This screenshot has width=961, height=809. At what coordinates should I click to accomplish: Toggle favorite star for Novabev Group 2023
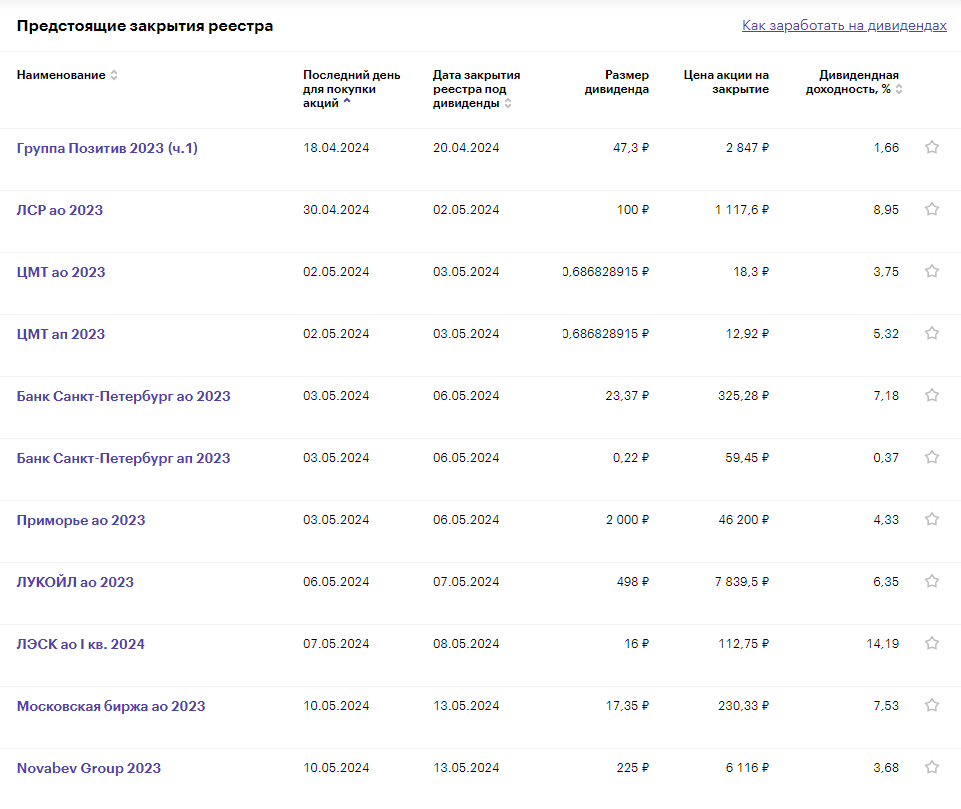[x=932, y=768]
